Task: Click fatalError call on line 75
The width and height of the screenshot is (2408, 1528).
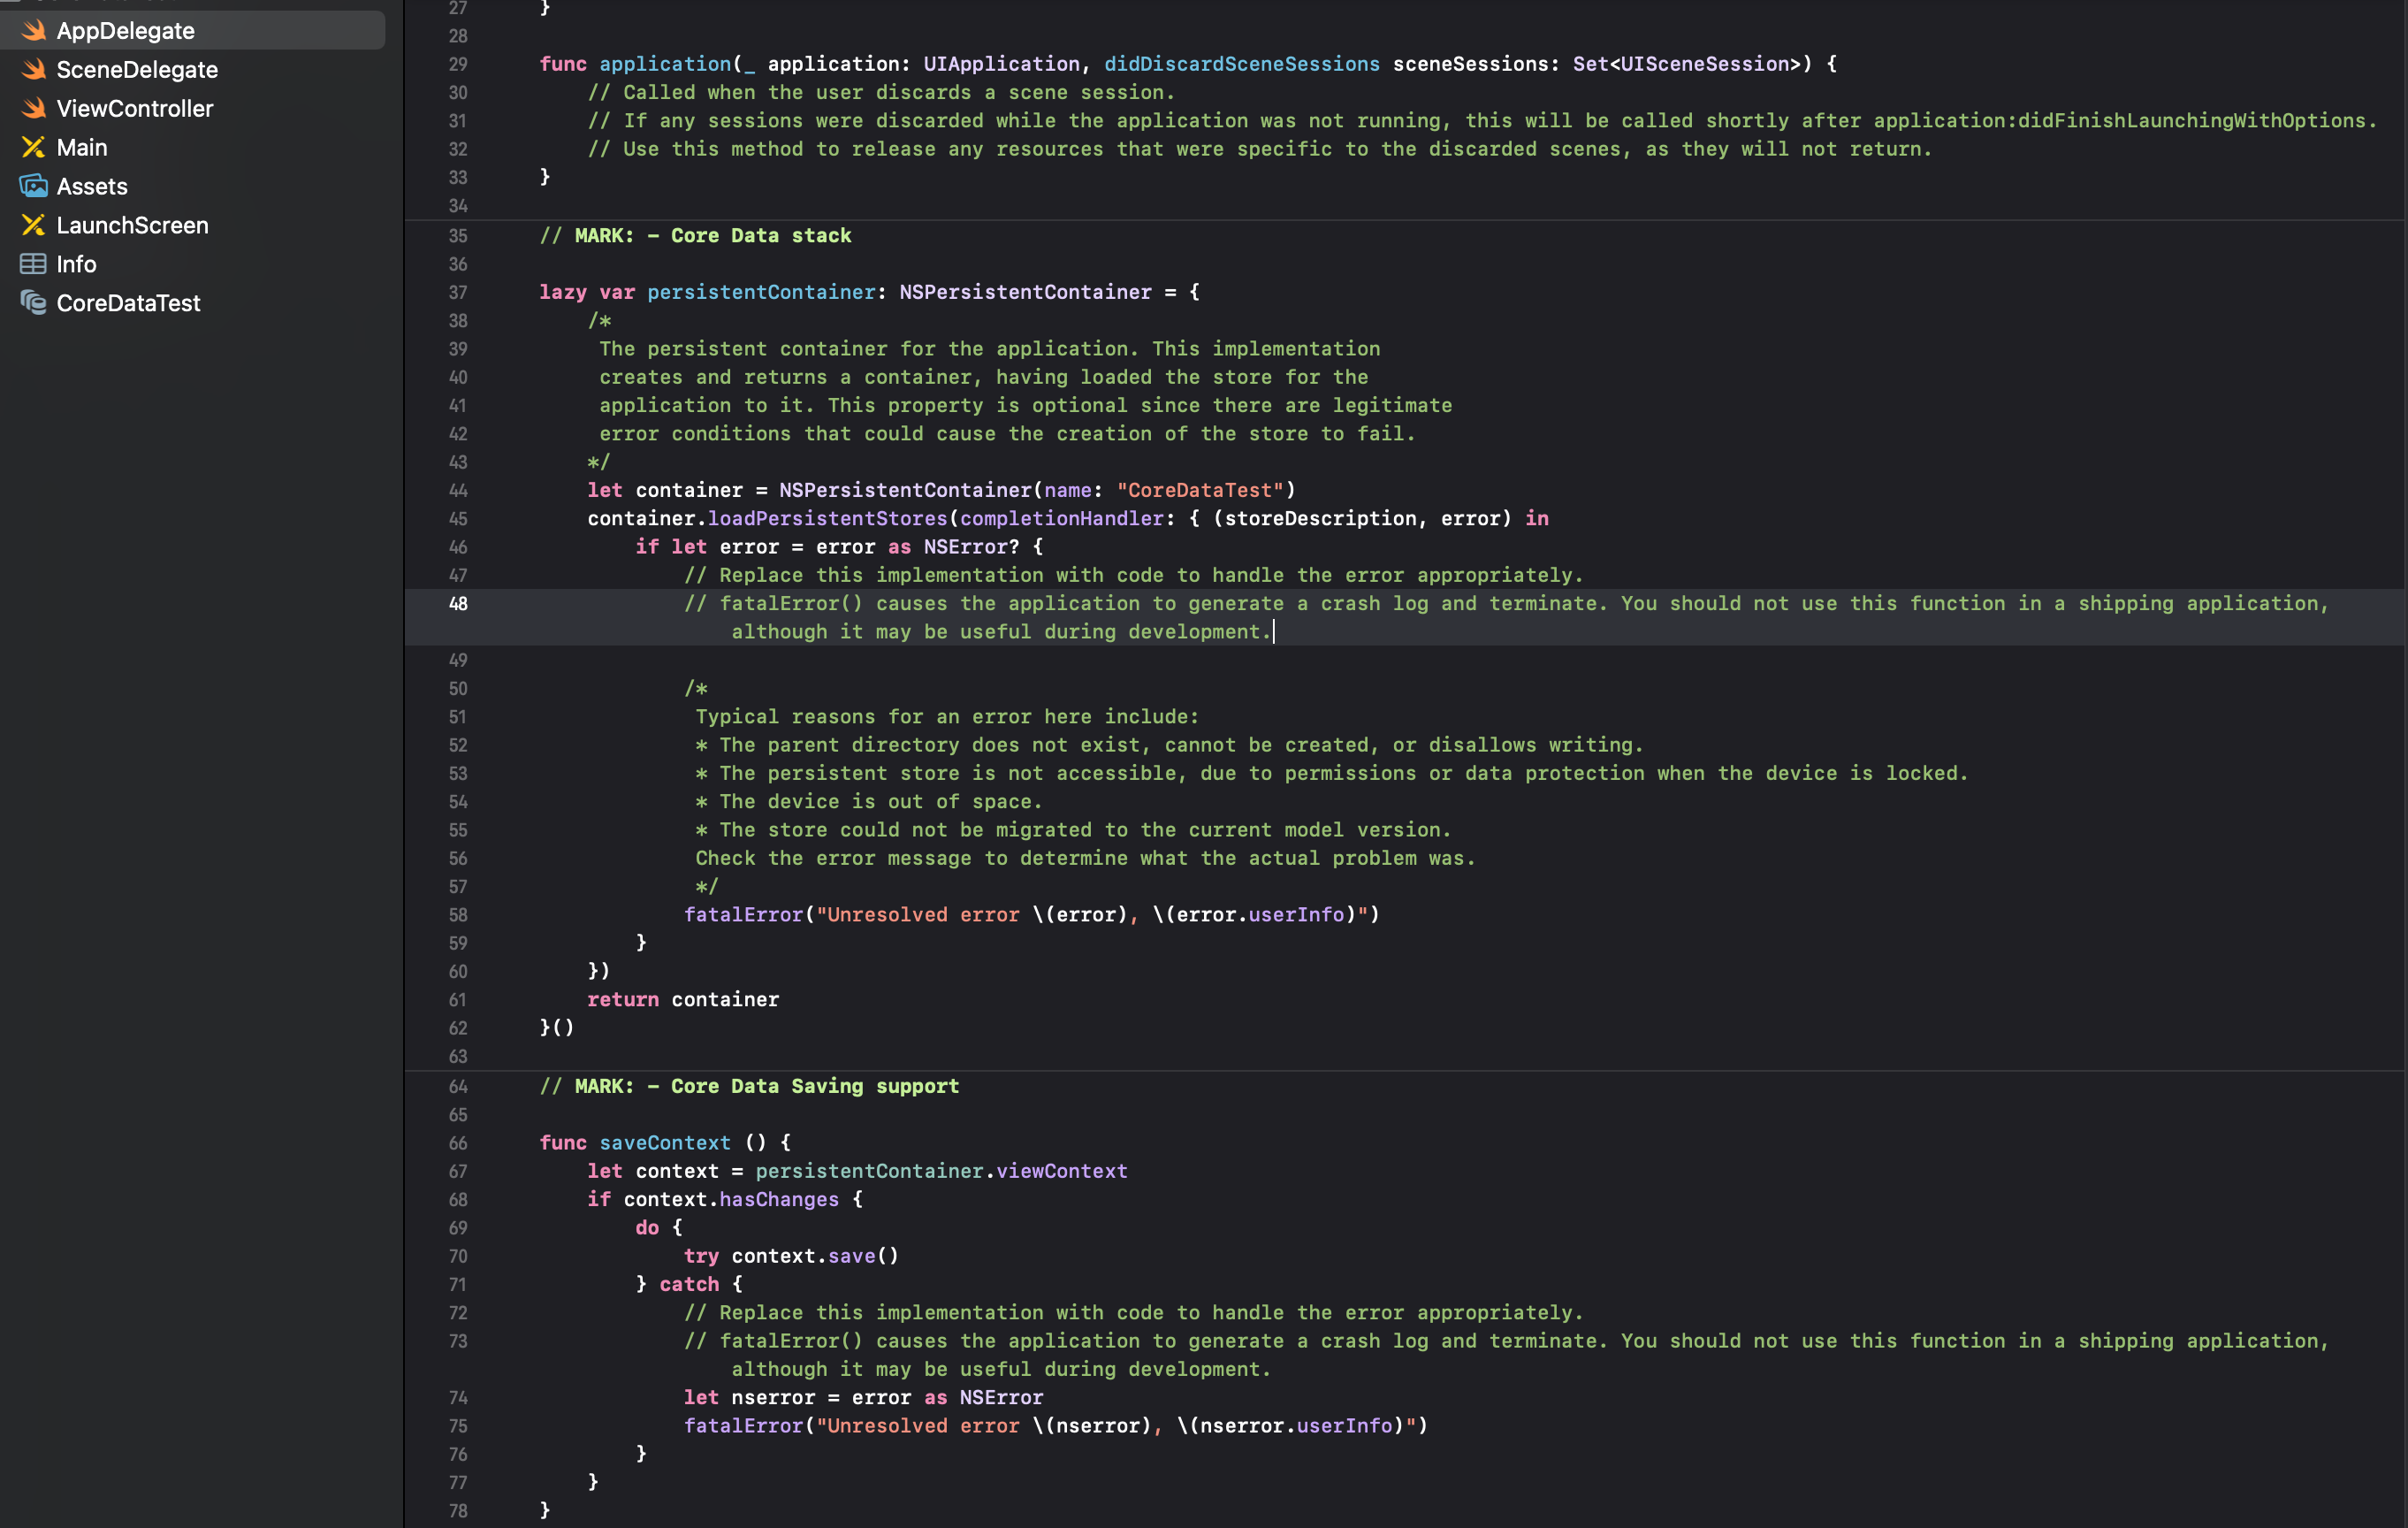Action: (x=1056, y=1426)
